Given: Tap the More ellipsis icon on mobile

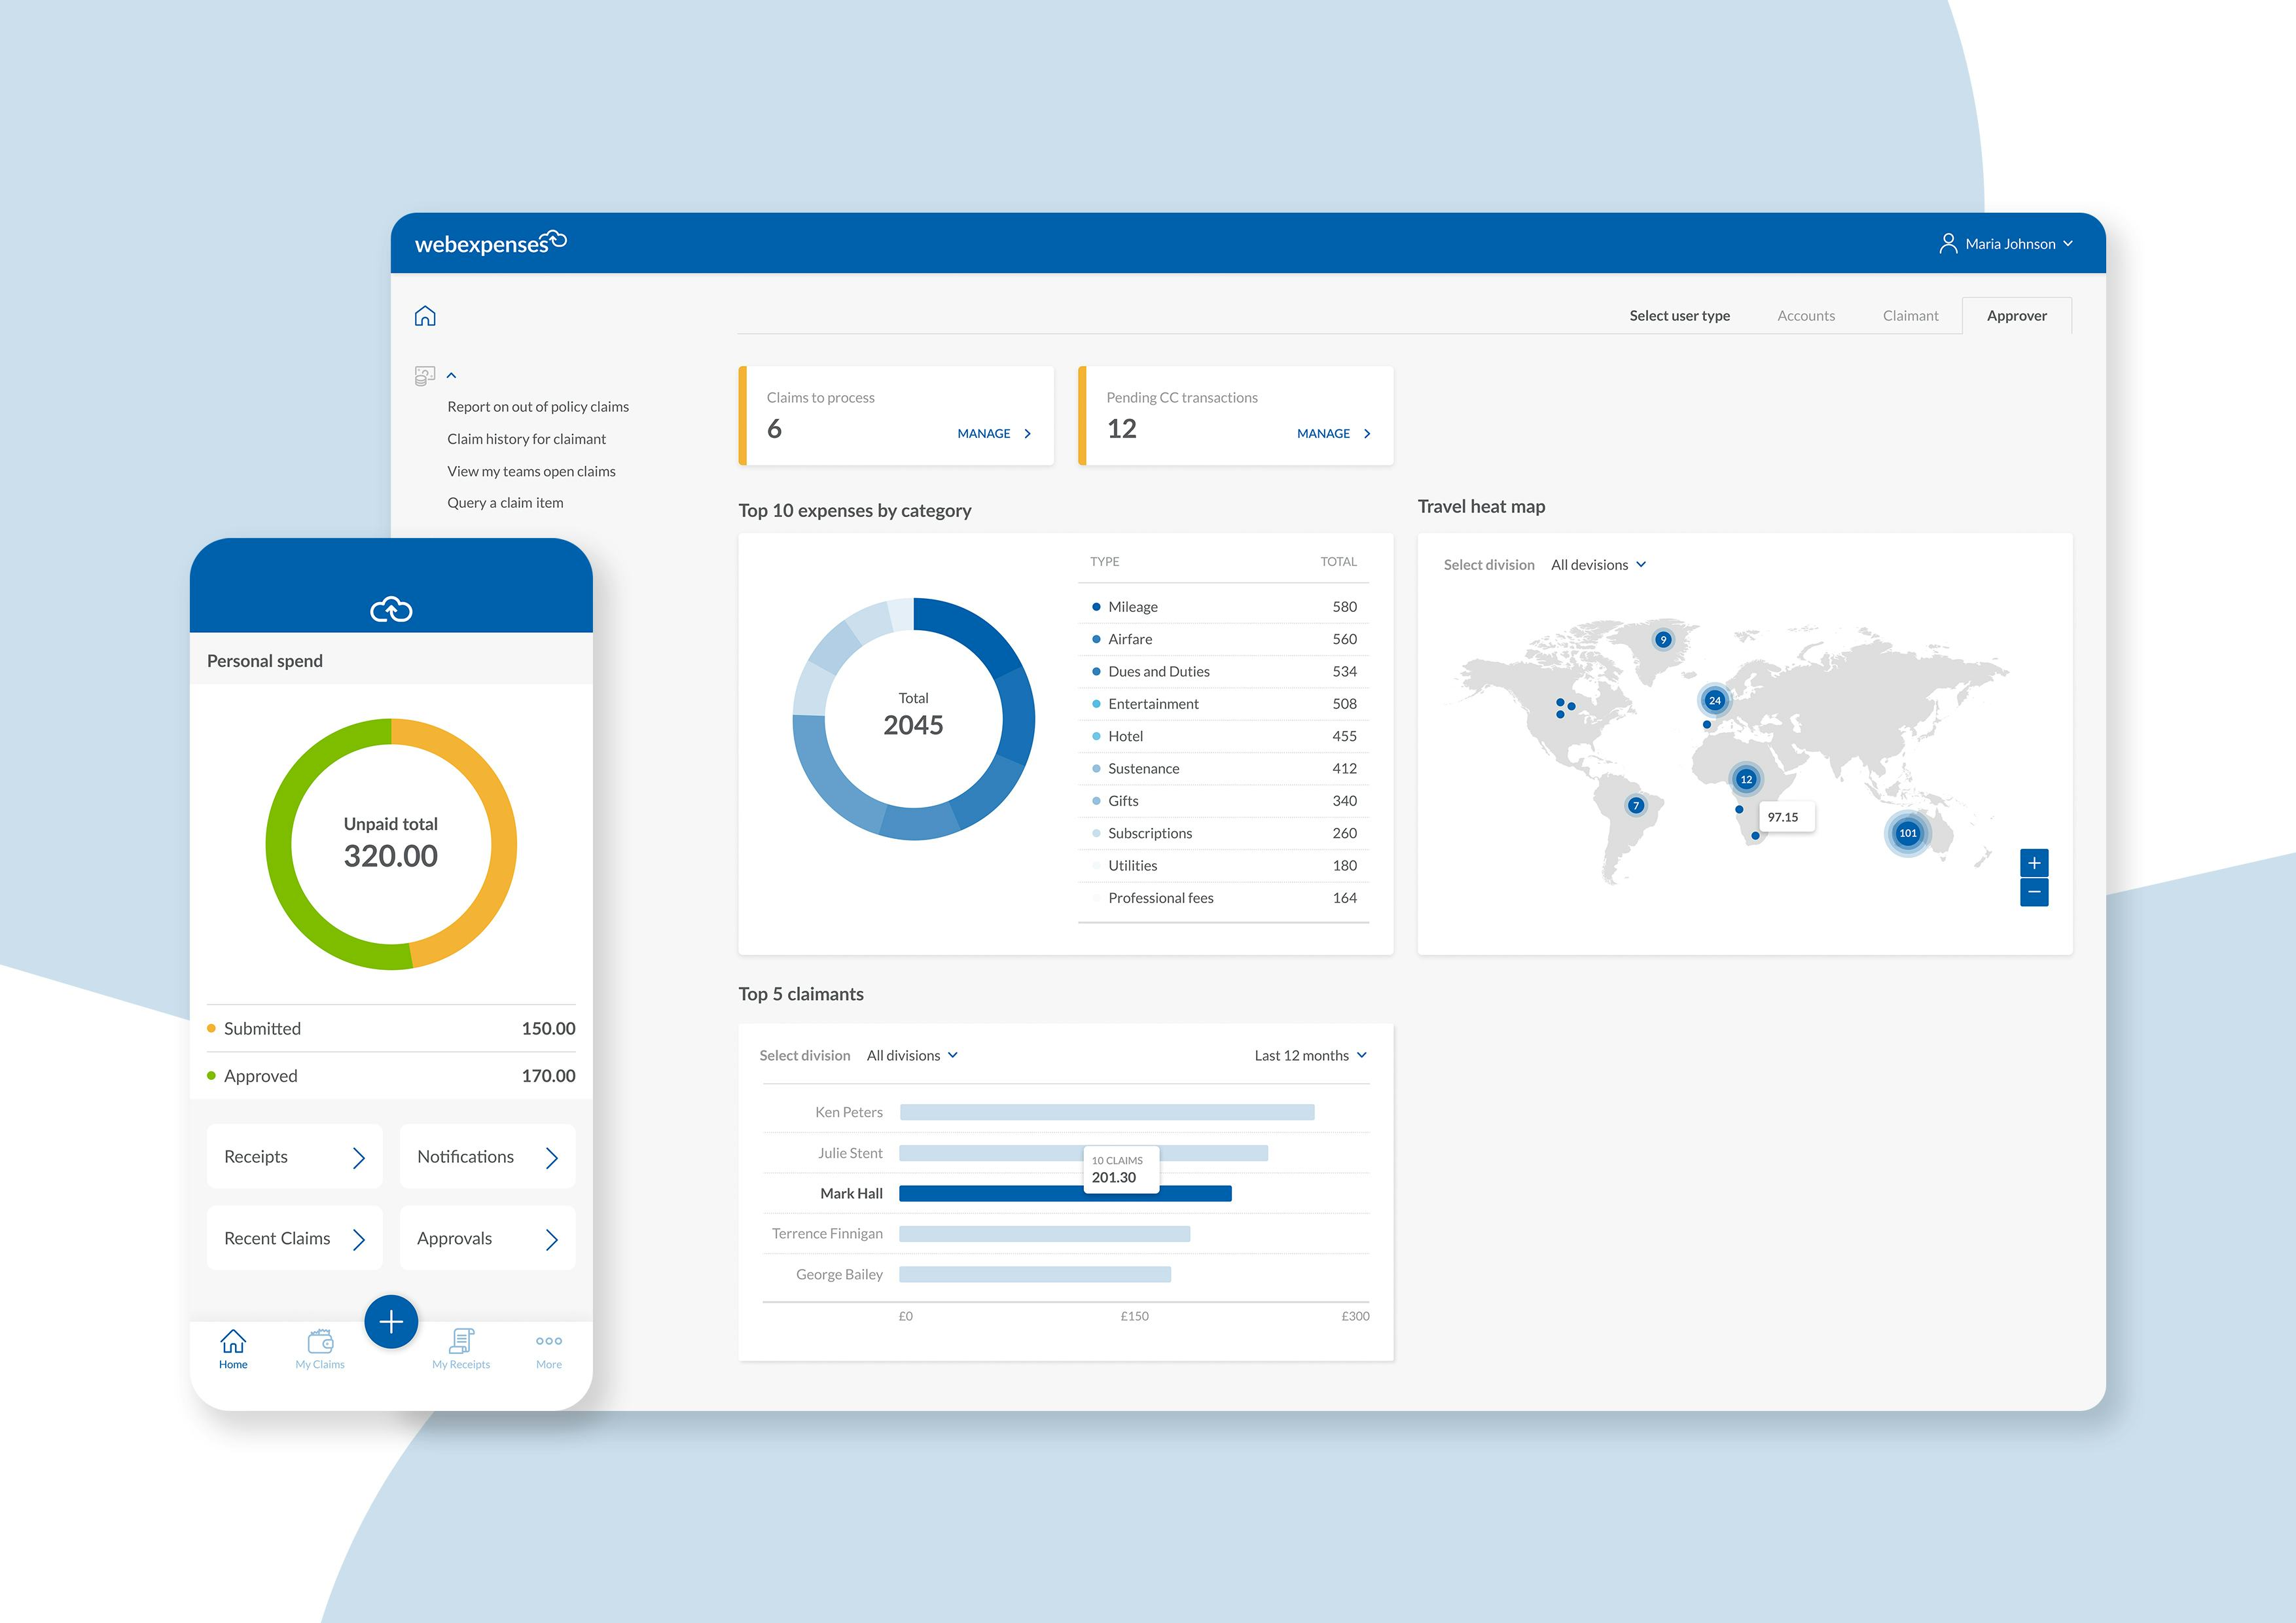Looking at the screenshot, I should (x=547, y=1341).
